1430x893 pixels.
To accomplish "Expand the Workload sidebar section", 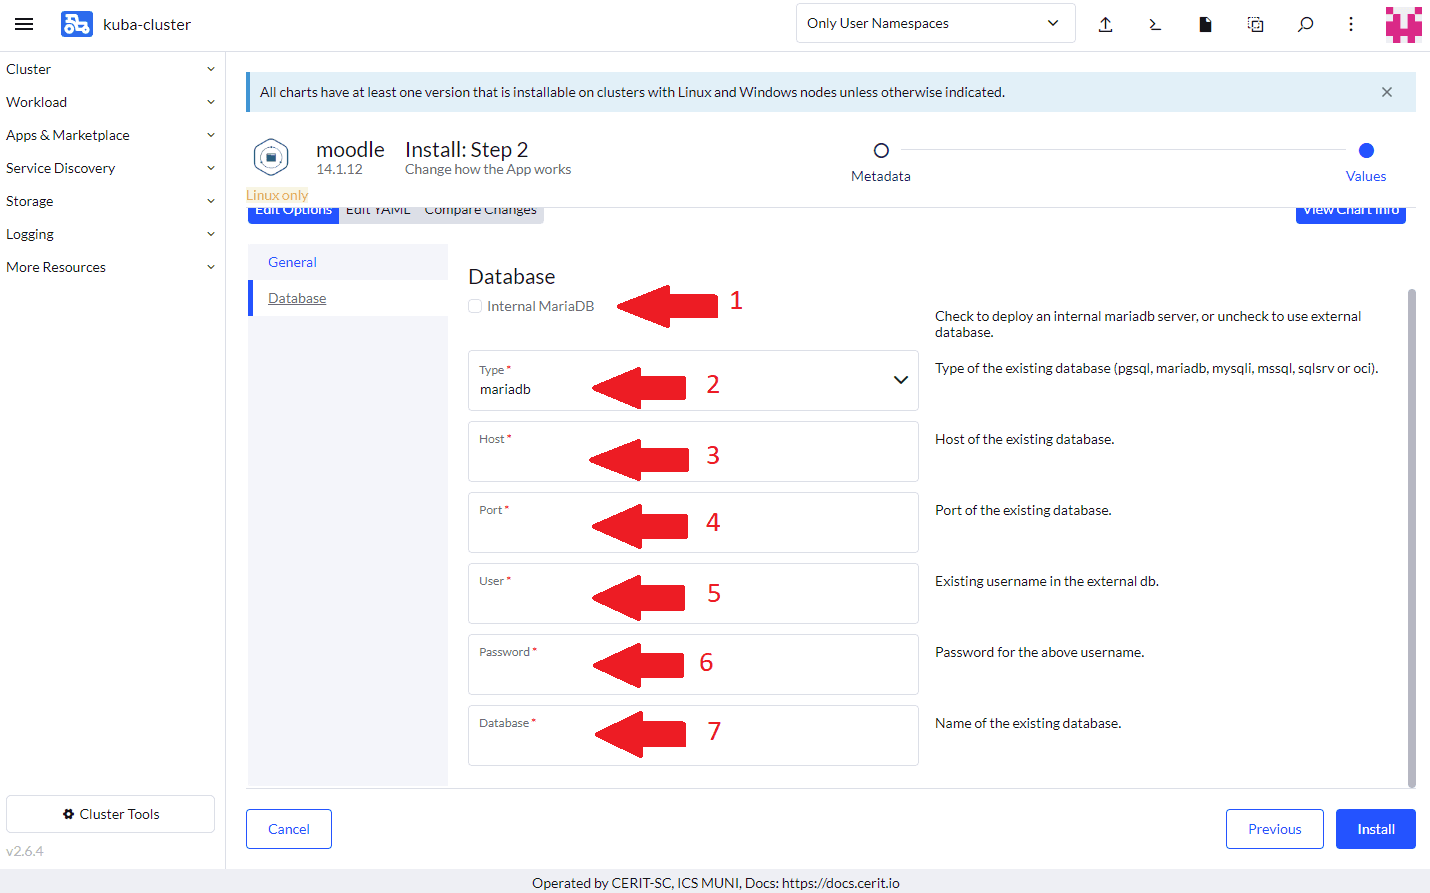I will coord(110,102).
